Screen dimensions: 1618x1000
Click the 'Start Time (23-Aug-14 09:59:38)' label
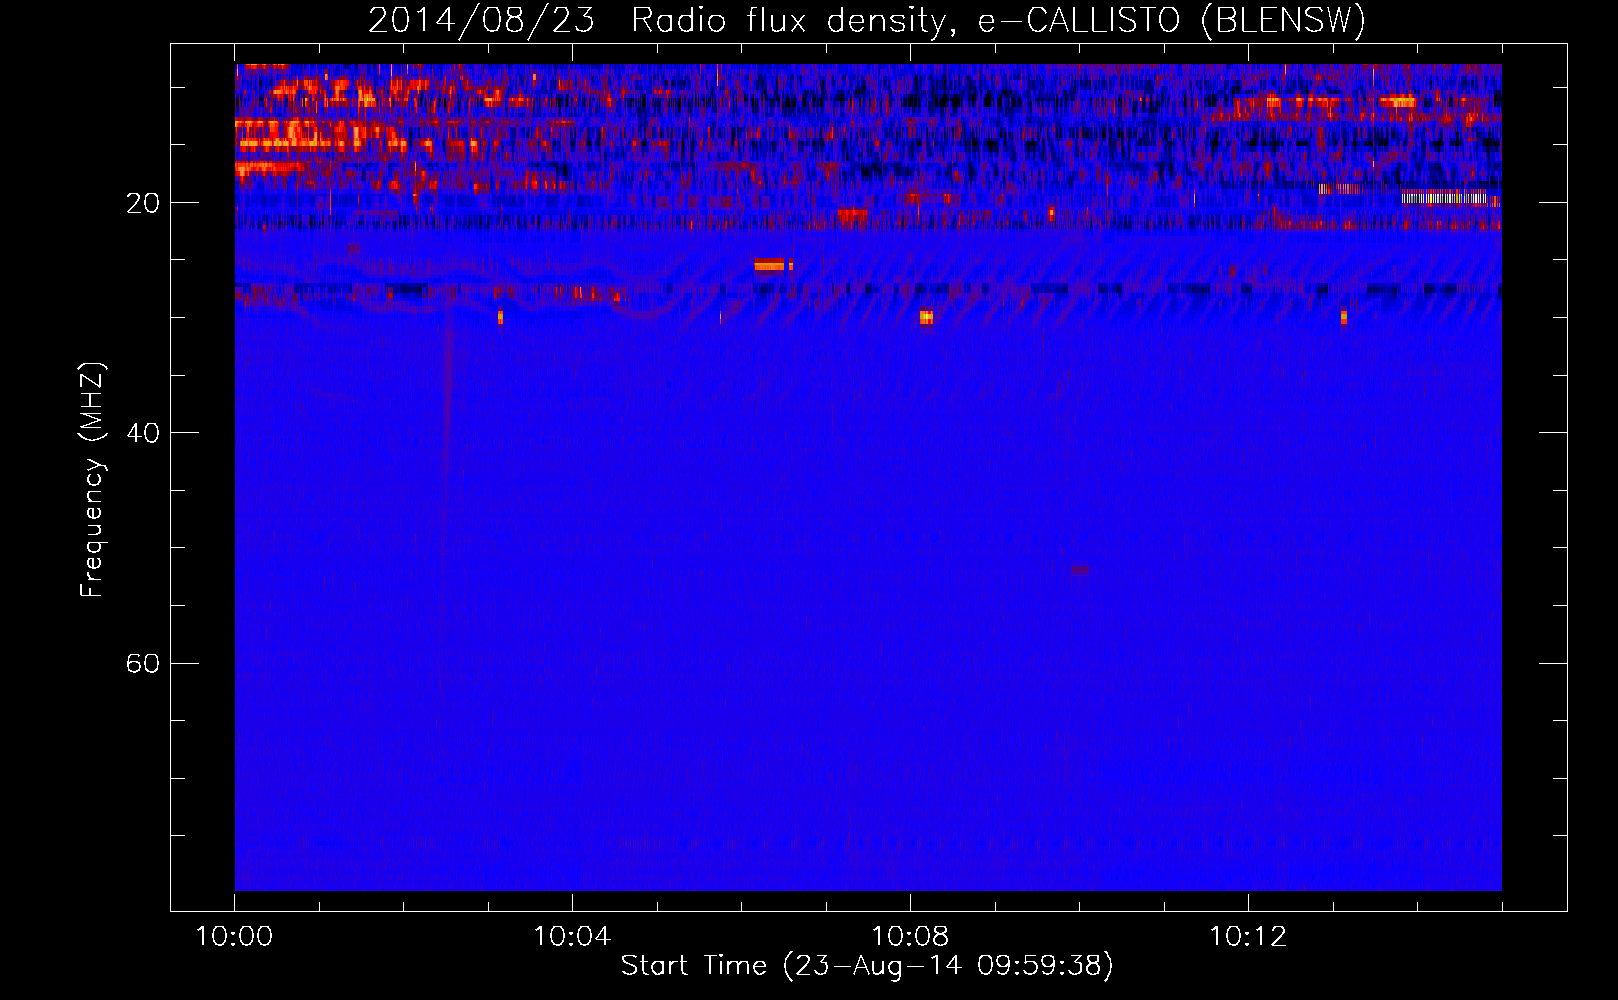point(867,966)
